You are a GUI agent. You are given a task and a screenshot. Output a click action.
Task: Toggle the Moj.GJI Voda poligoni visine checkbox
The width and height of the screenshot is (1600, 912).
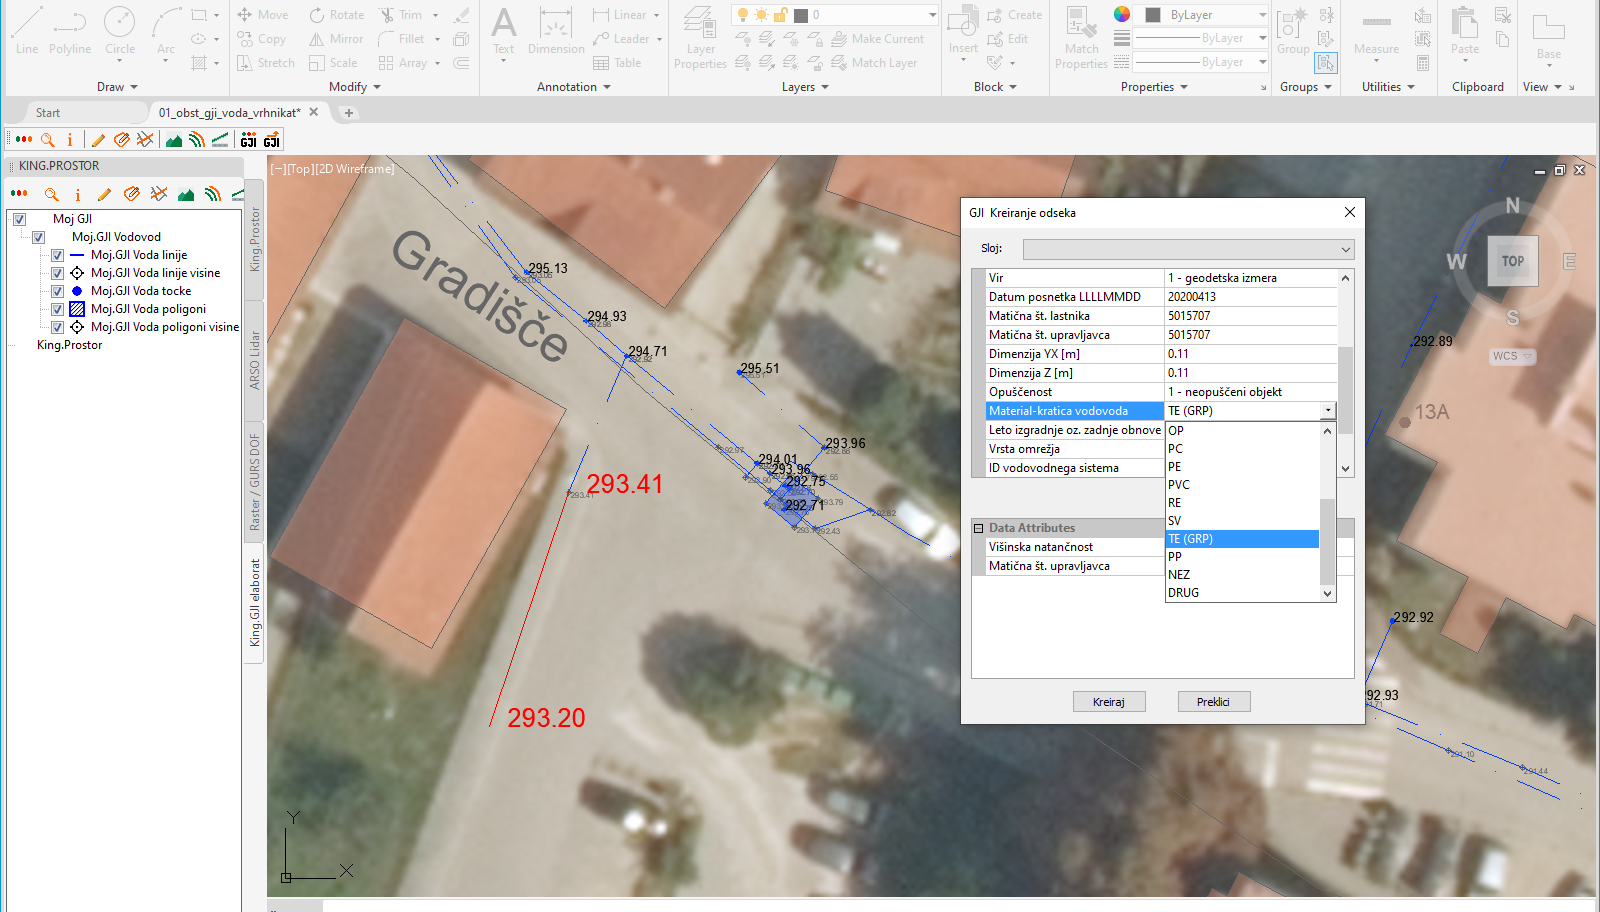point(57,327)
